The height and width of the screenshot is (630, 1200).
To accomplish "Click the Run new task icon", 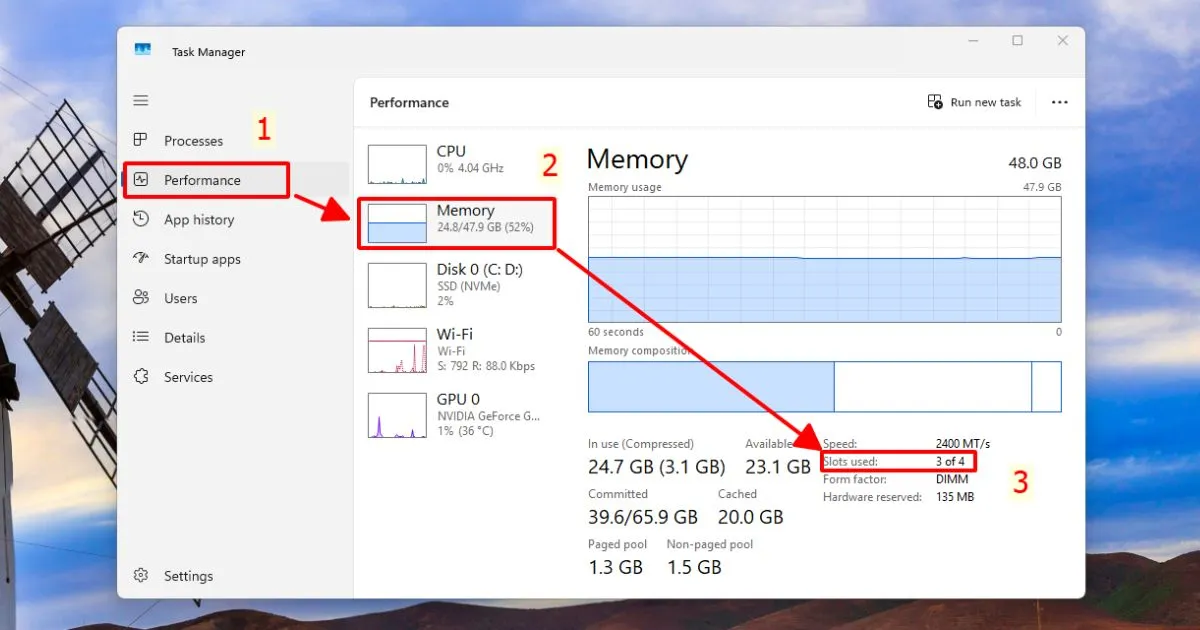I will 935,101.
